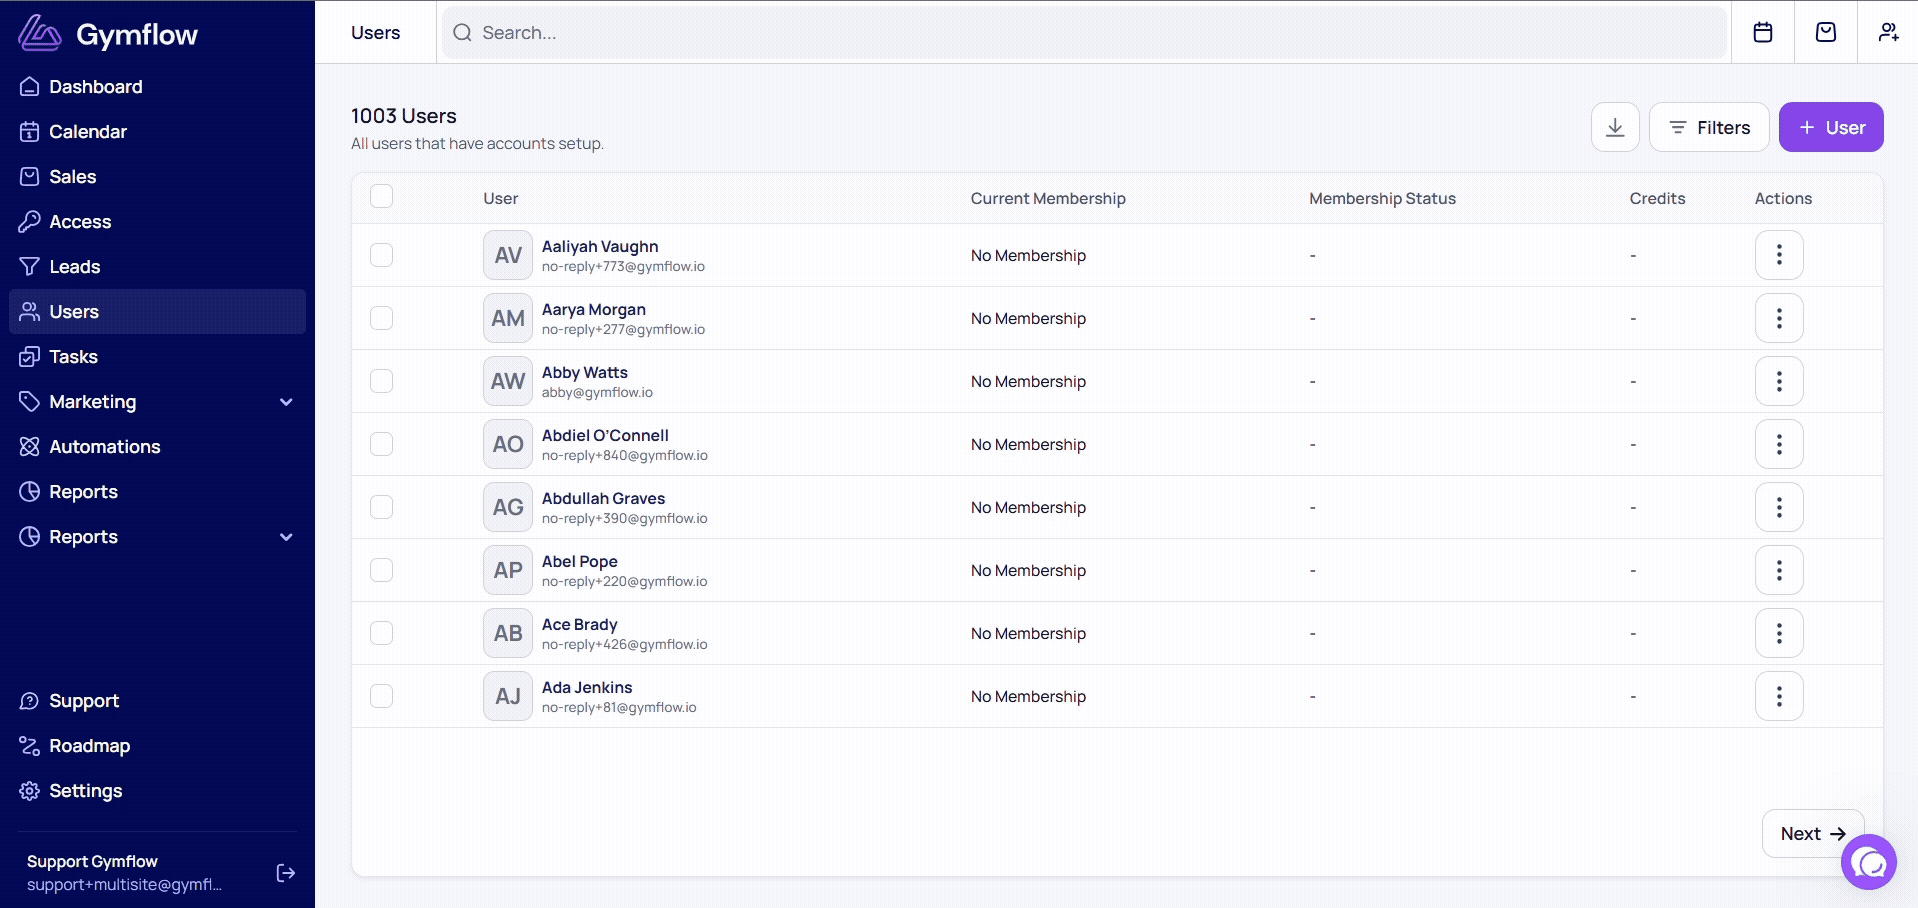Click the Credits column header

click(1657, 198)
